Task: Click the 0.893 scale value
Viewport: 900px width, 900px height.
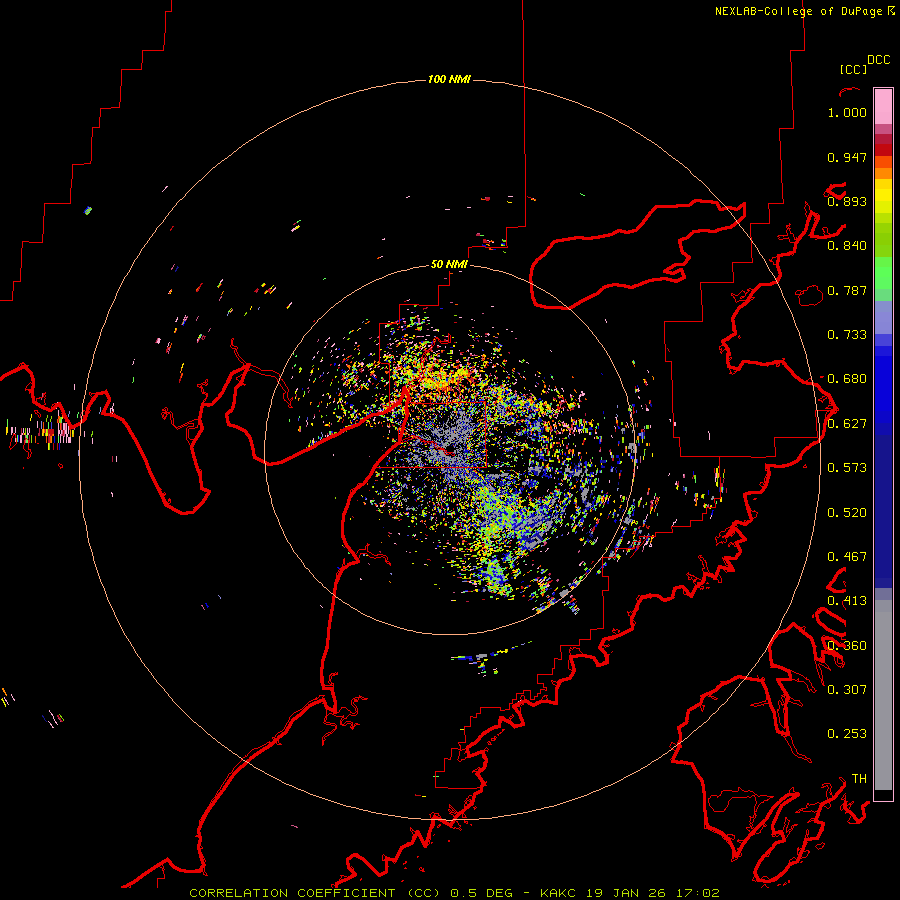Action: (x=847, y=201)
